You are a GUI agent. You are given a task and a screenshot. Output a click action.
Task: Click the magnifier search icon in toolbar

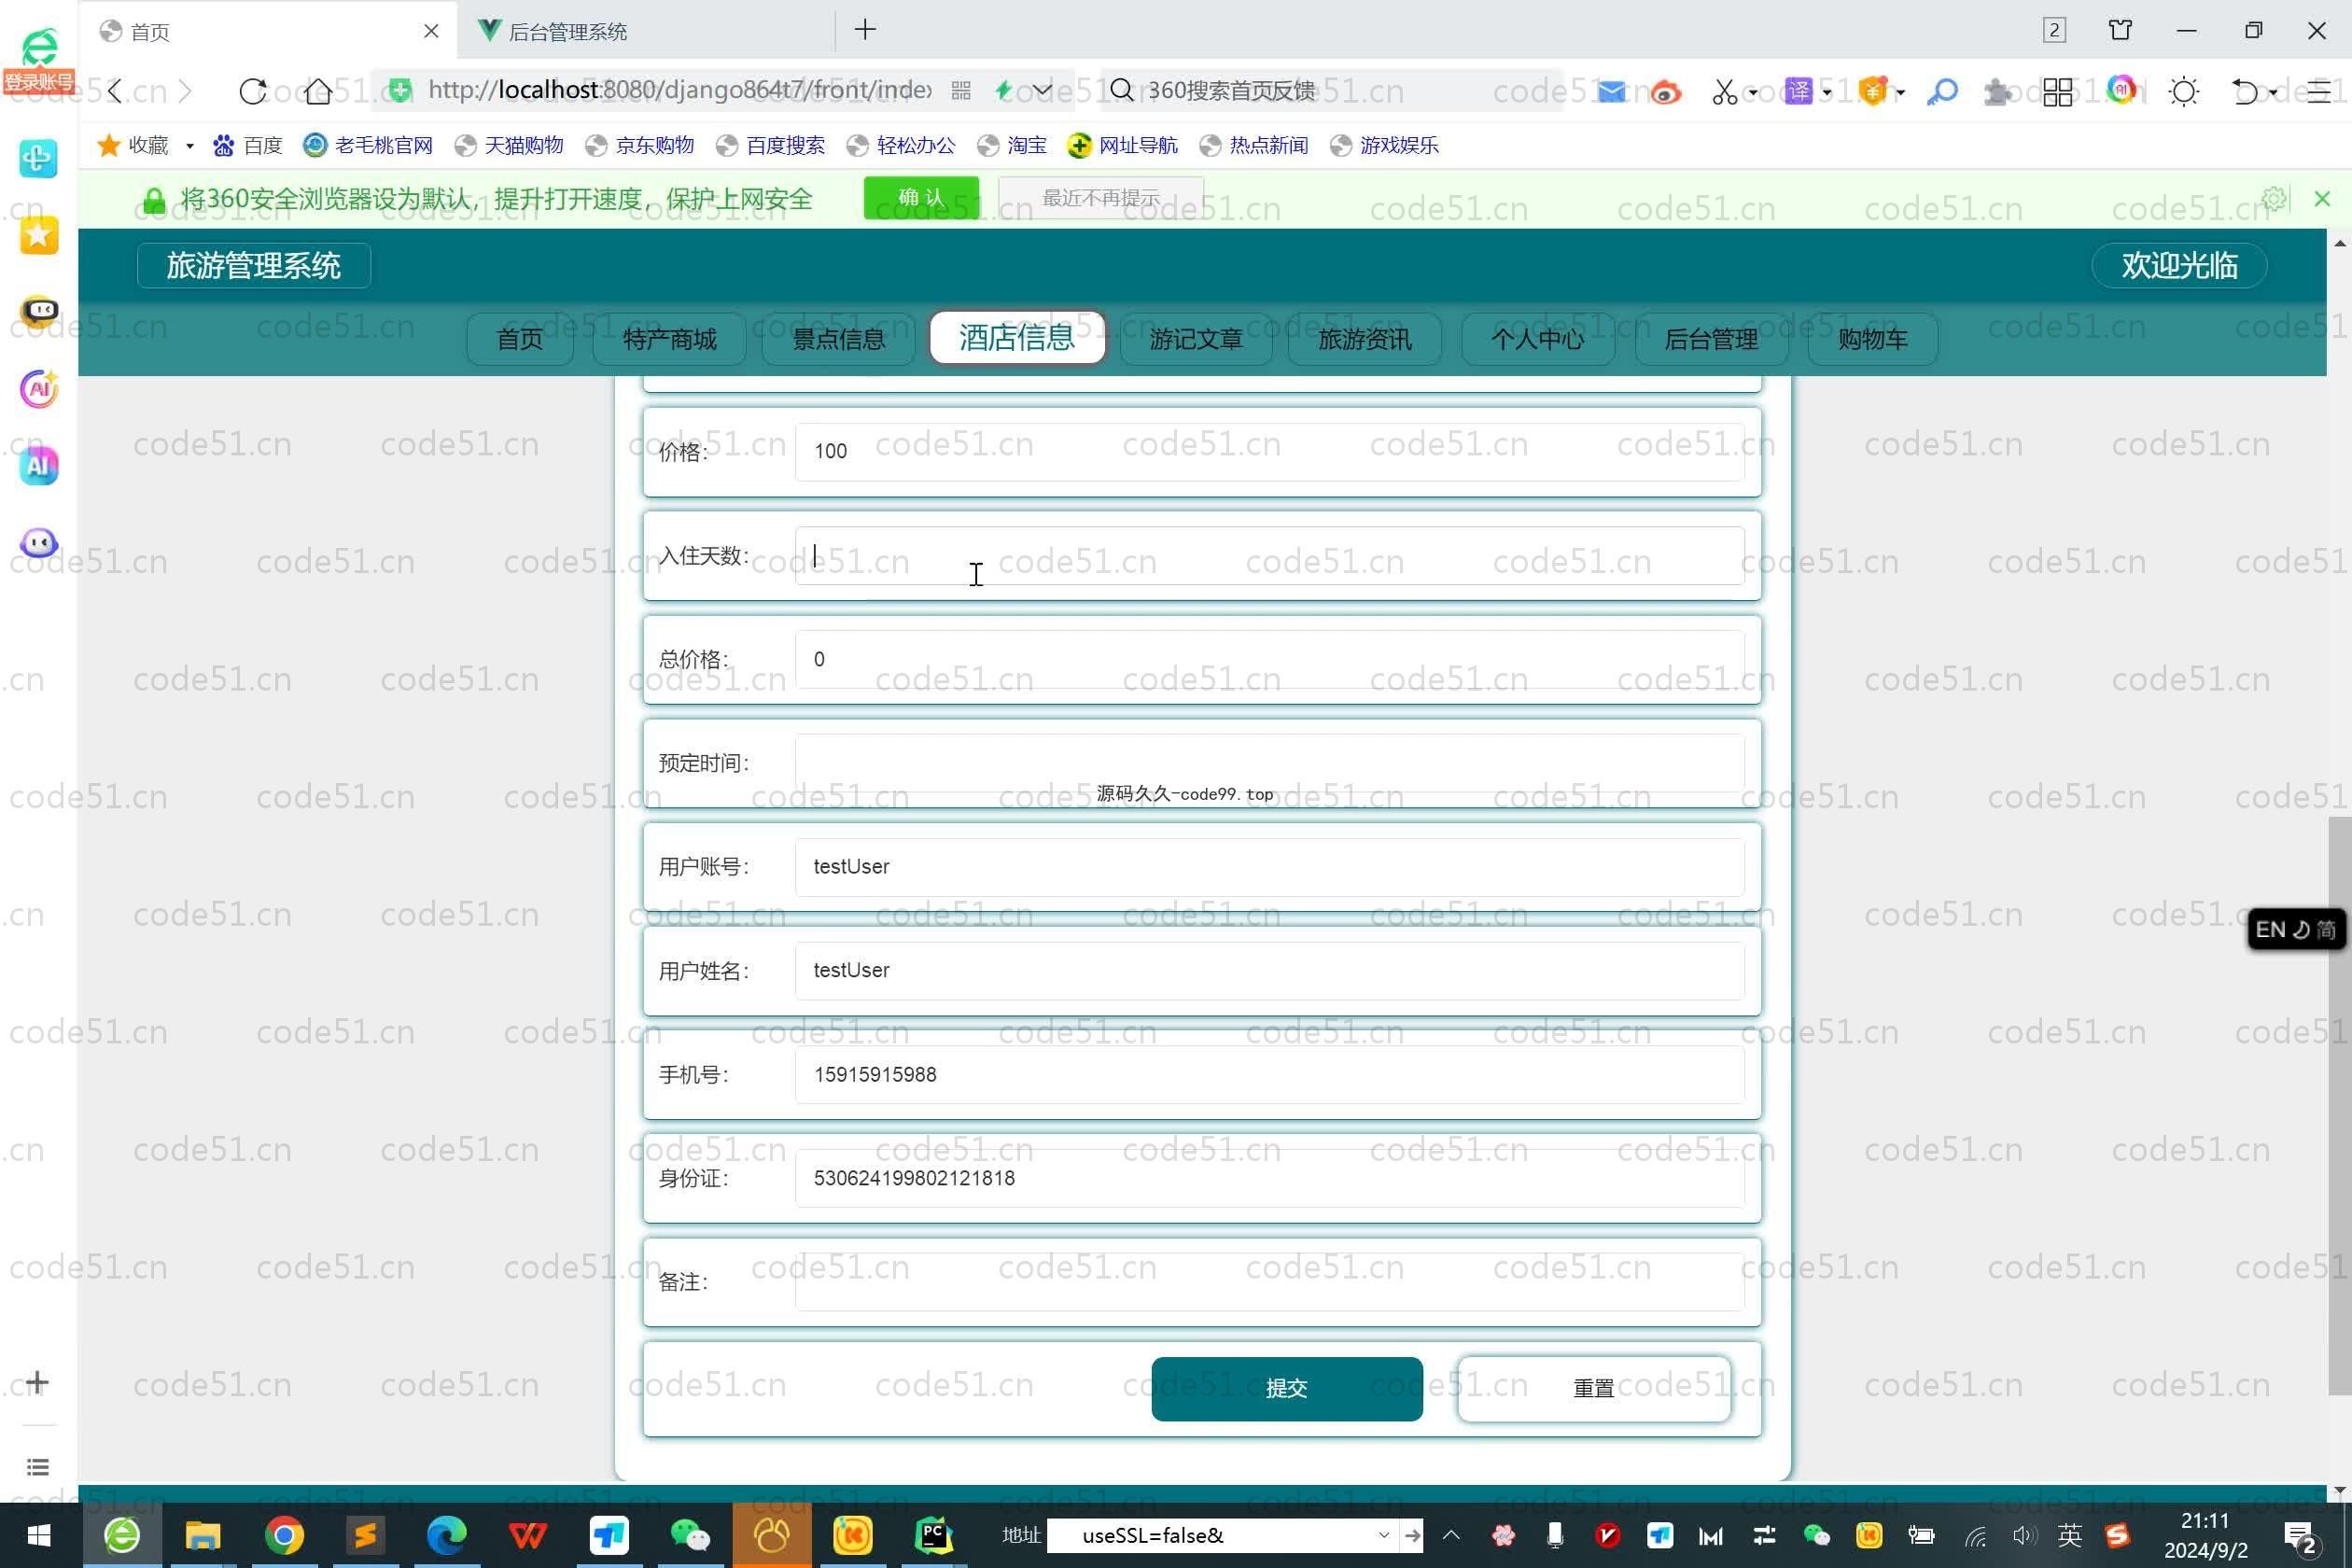coord(1942,92)
